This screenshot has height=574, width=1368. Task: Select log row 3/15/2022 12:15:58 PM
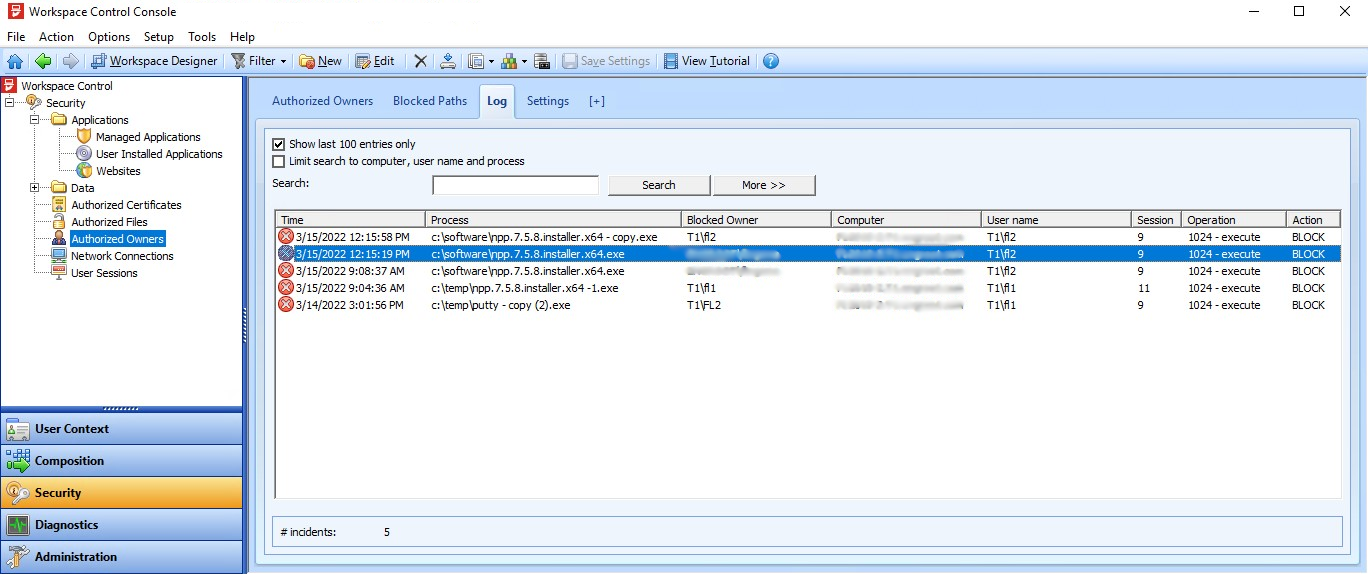[808, 237]
